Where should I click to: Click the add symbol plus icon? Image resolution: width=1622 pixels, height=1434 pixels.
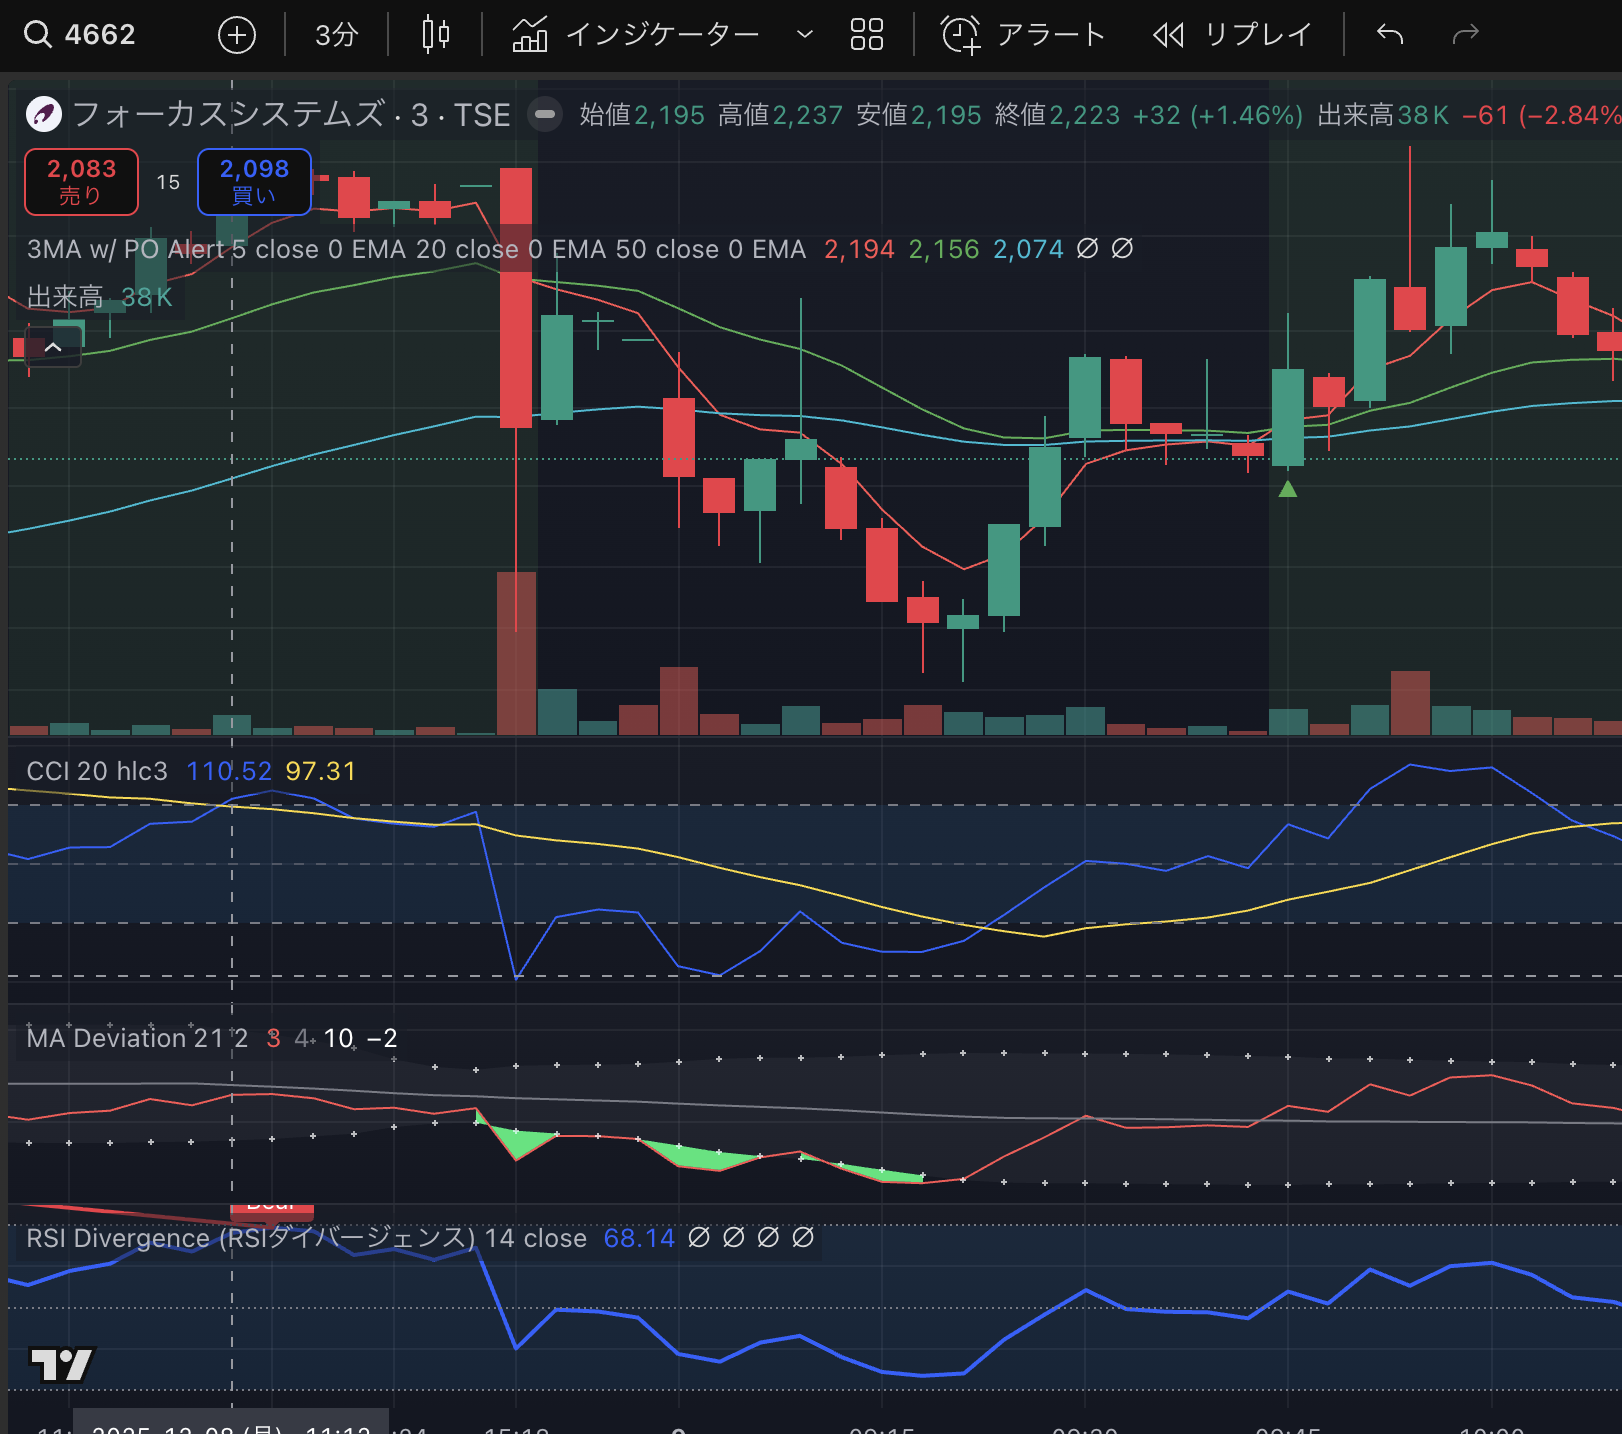[x=237, y=36]
